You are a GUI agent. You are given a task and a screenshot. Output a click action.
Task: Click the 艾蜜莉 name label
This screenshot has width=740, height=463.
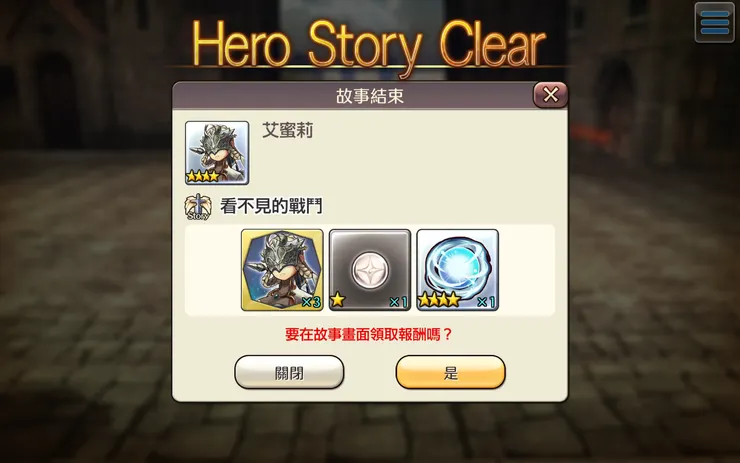coord(287,131)
